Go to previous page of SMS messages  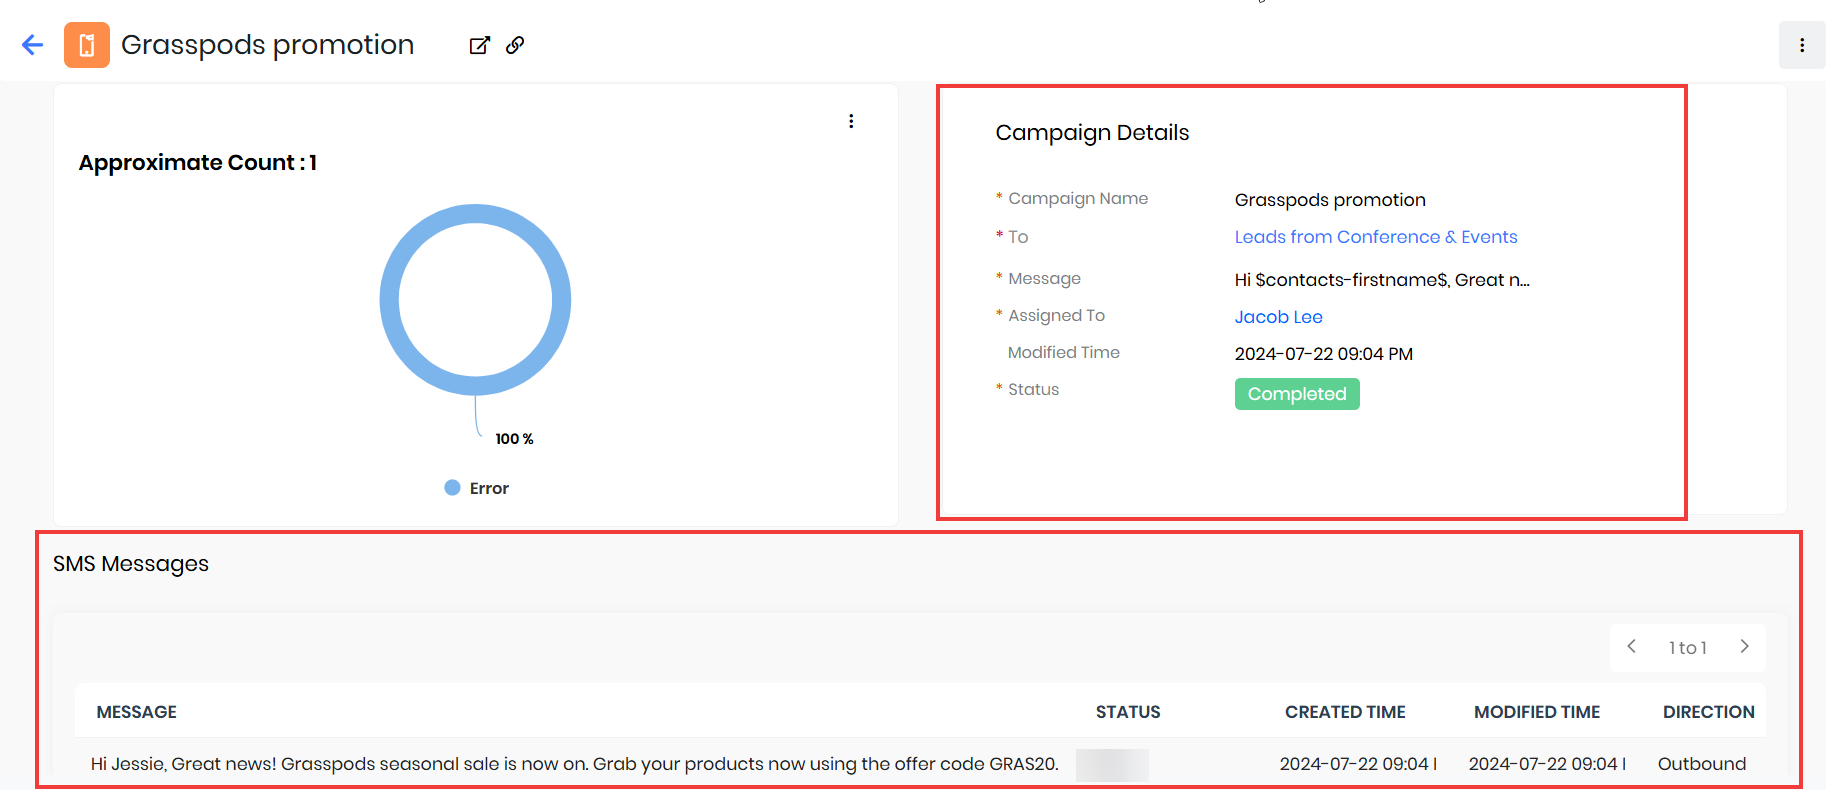pos(1632,647)
